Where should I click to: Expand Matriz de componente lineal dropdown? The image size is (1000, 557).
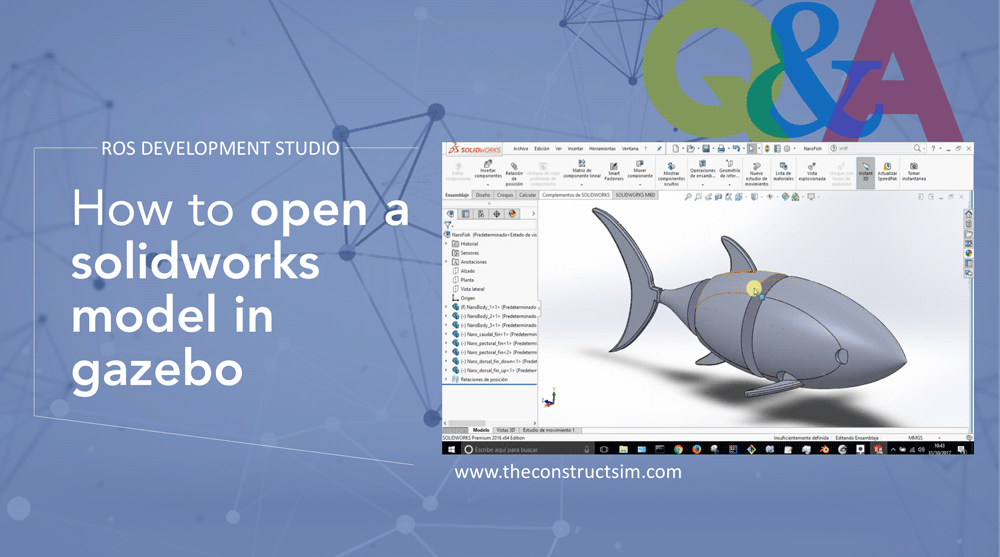pyautogui.click(x=581, y=185)
